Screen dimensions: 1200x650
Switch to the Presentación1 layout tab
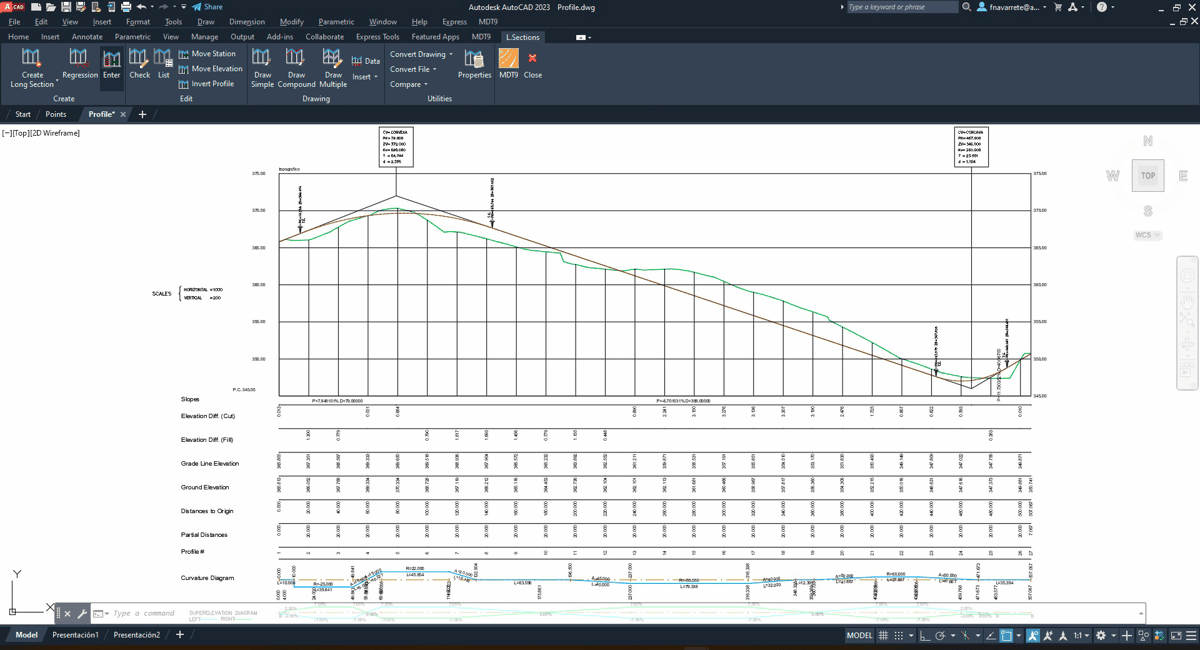[x=75, y=635]
